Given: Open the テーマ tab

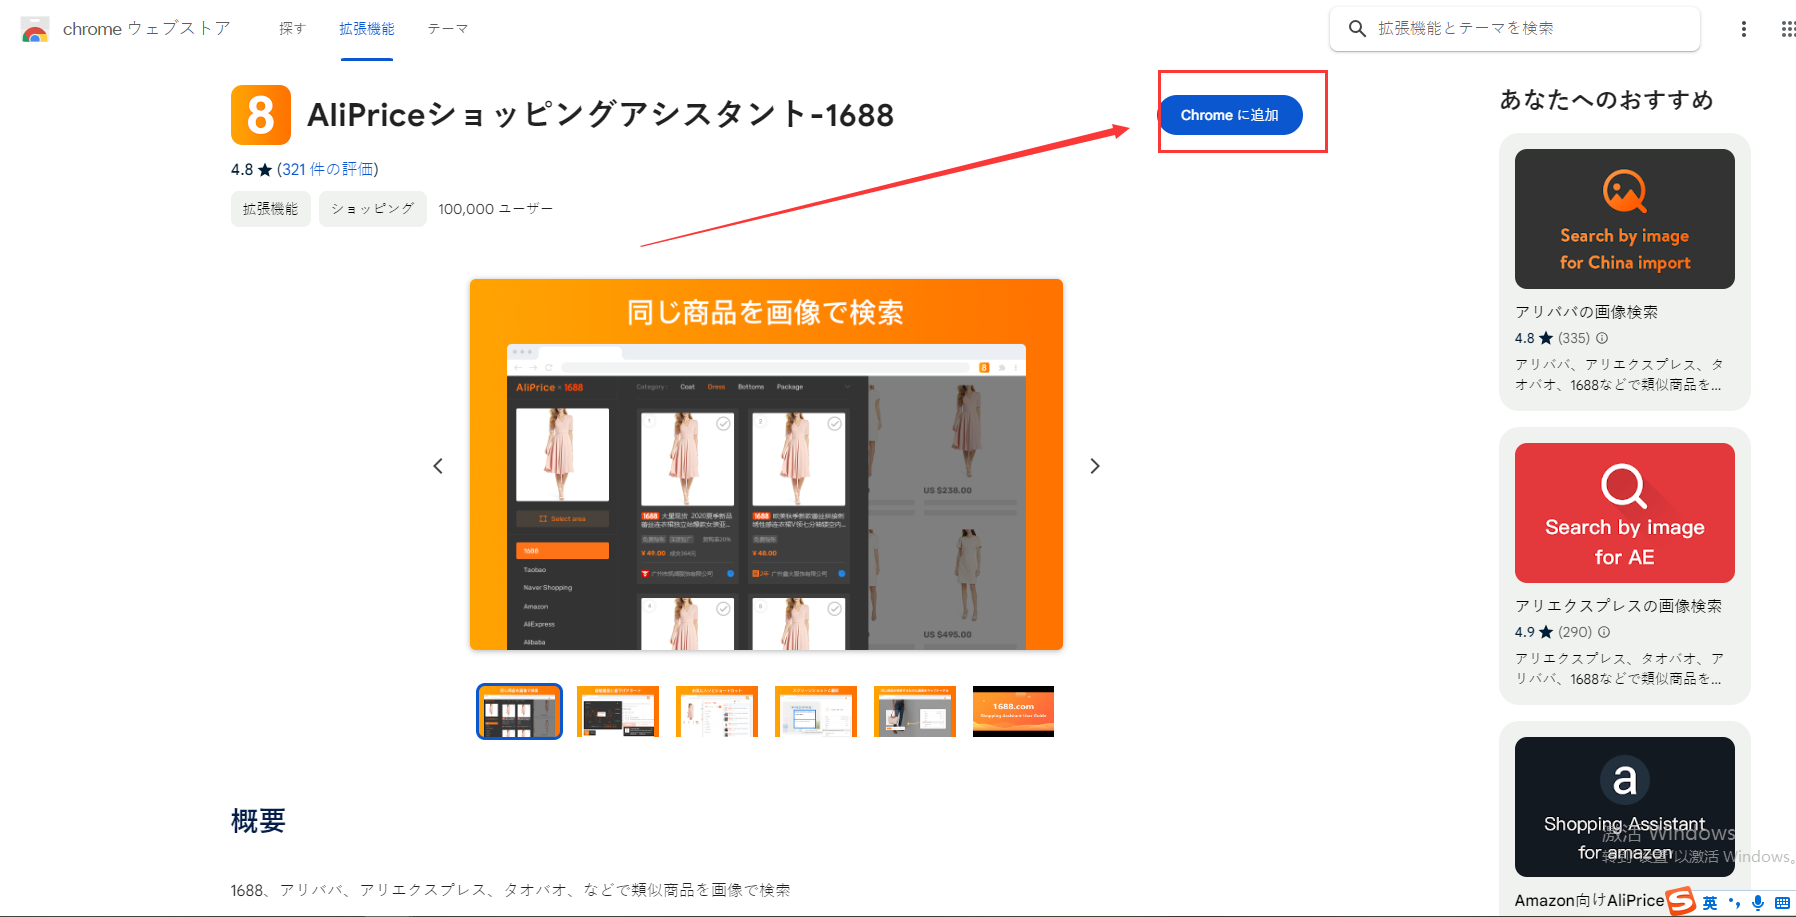Looking at the screenshot, I should 448,29.
